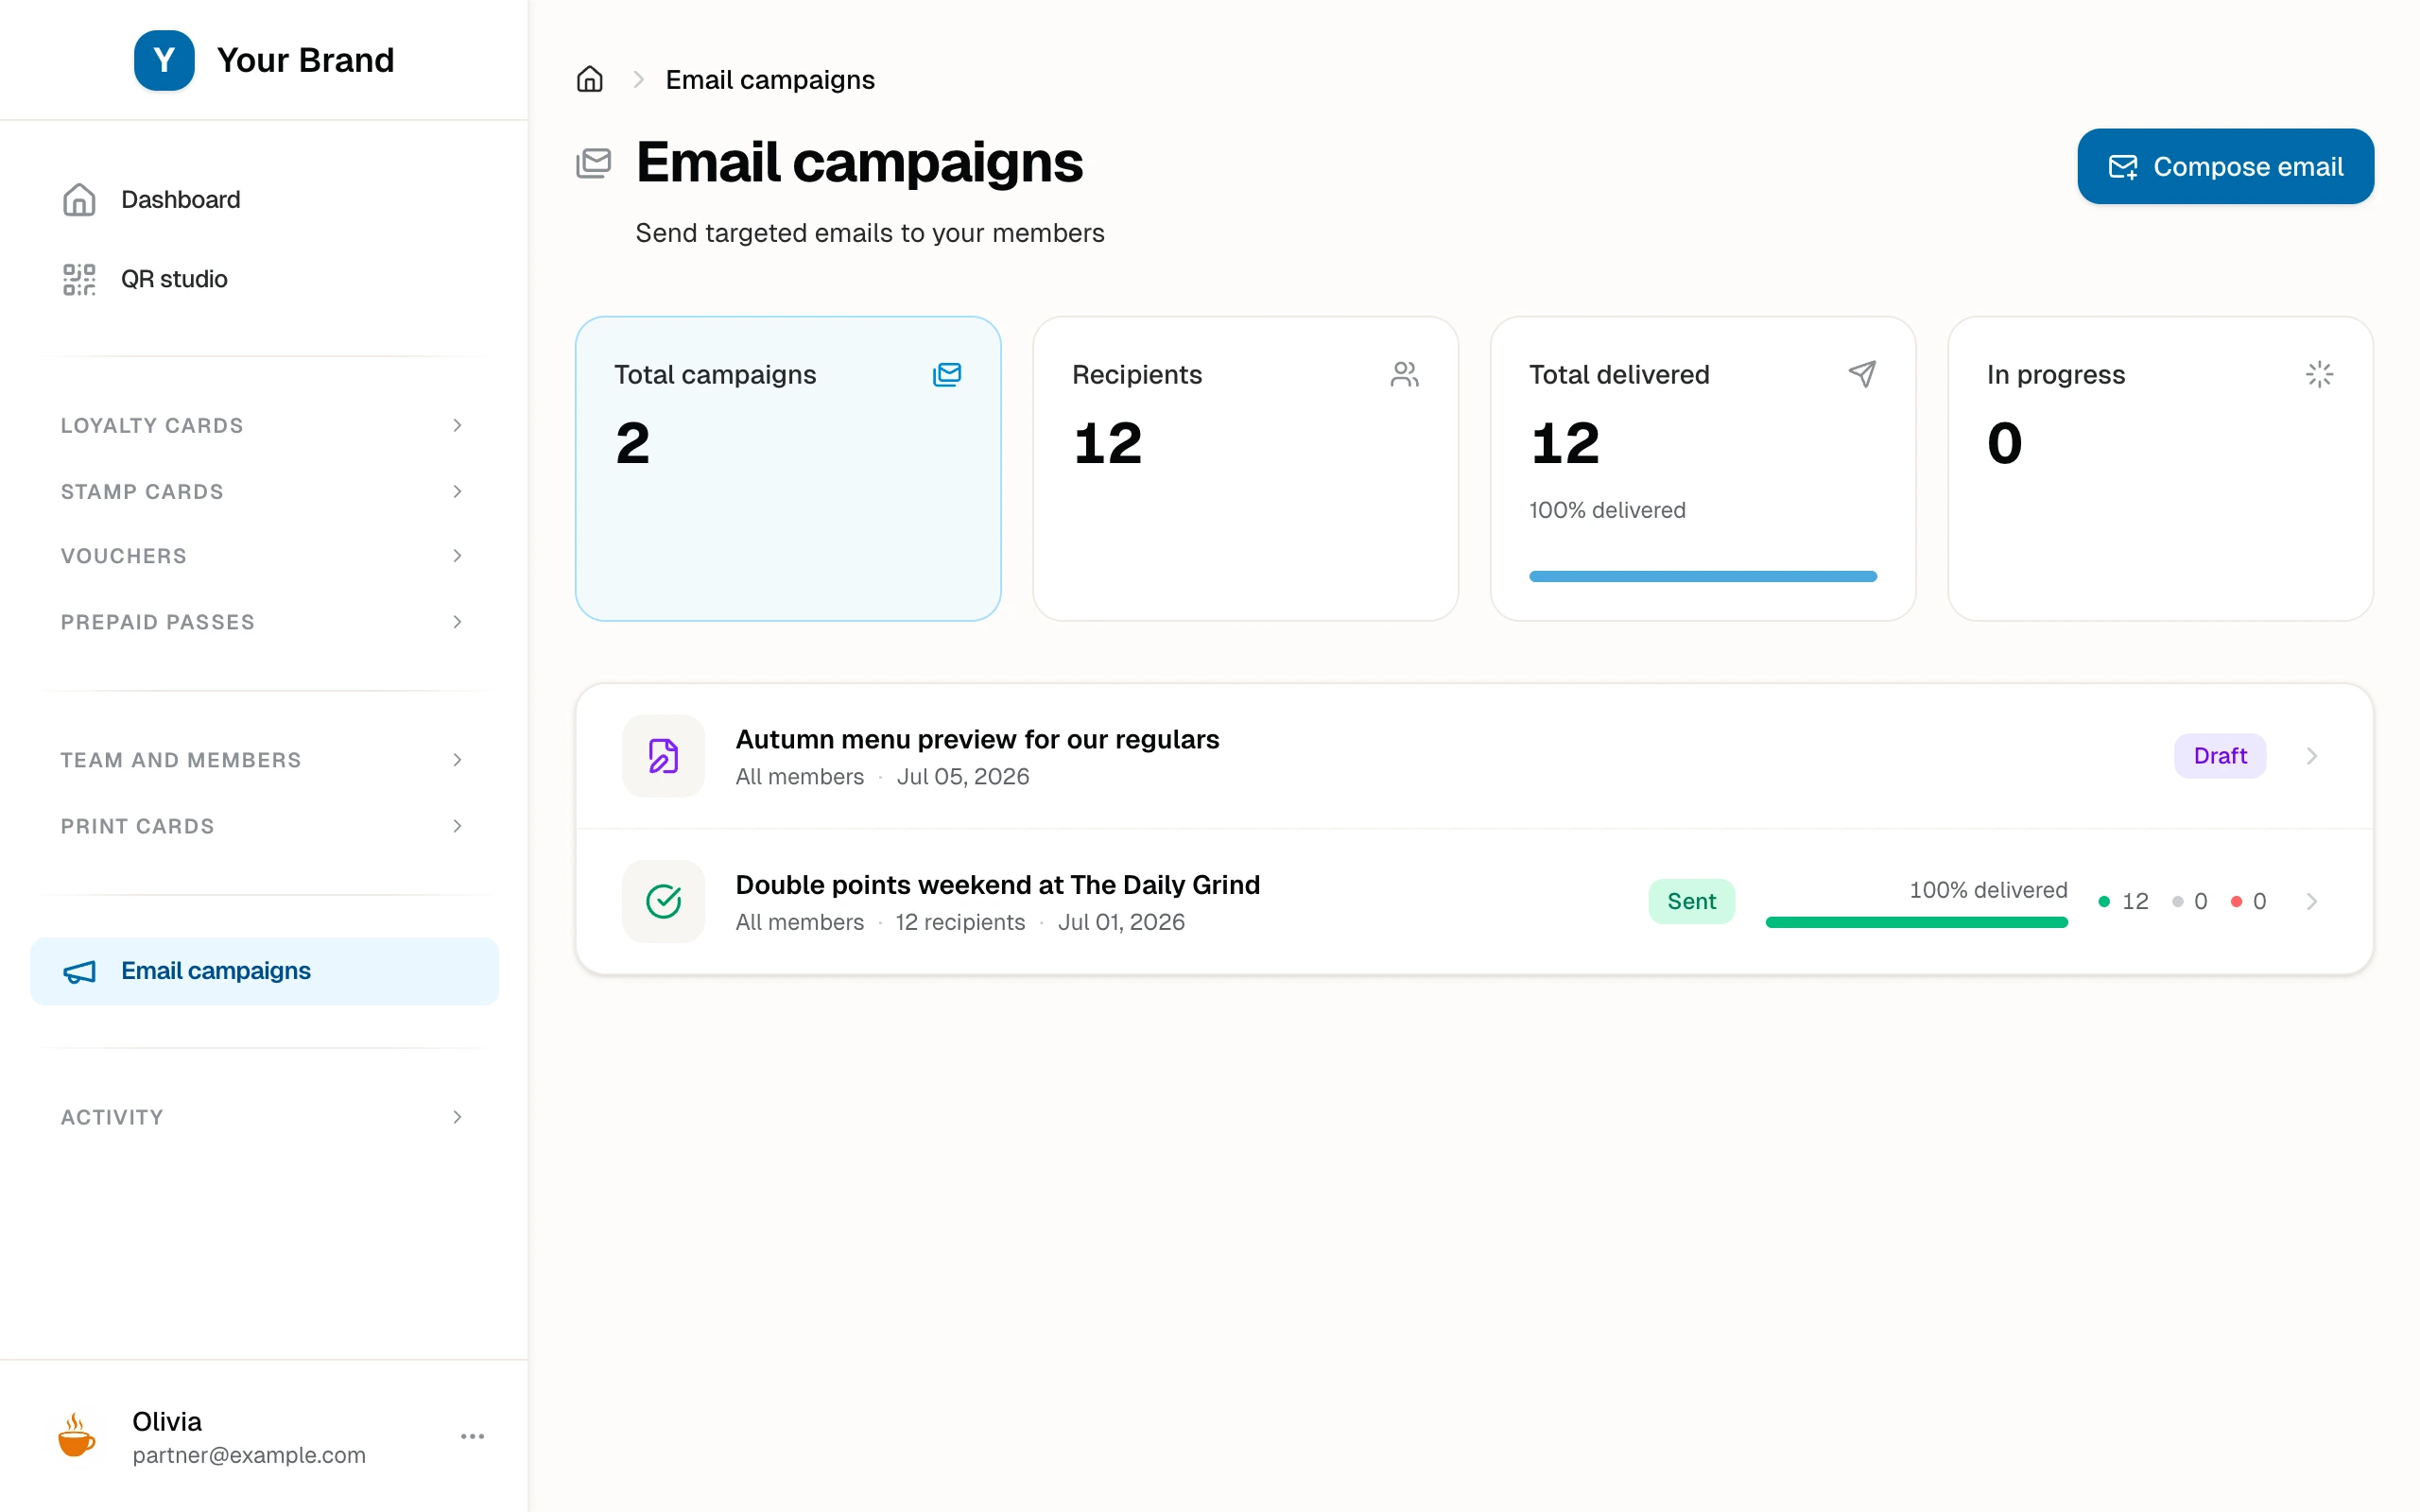Click 'Send targeted emails to your members' subtitle
The width and height of the screenshot is (2420, 1512).
(x=870, y=233)
